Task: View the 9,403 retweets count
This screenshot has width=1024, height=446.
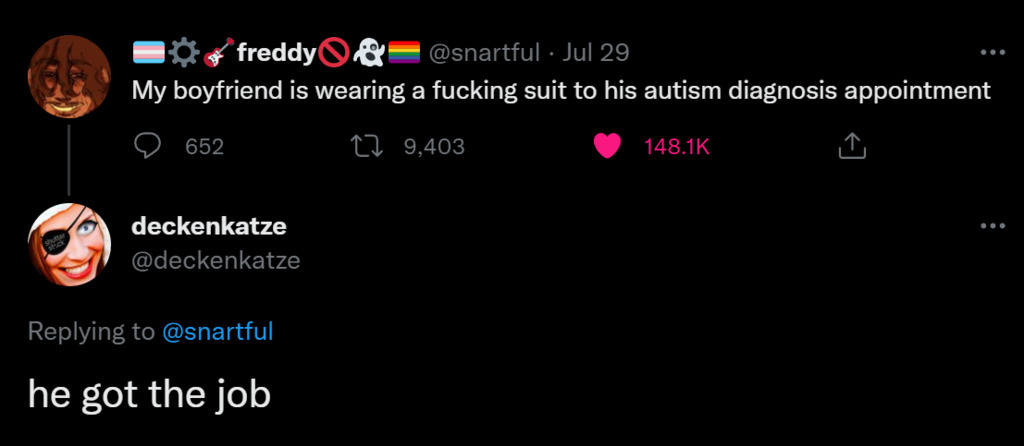Action: tap(434, 147)
